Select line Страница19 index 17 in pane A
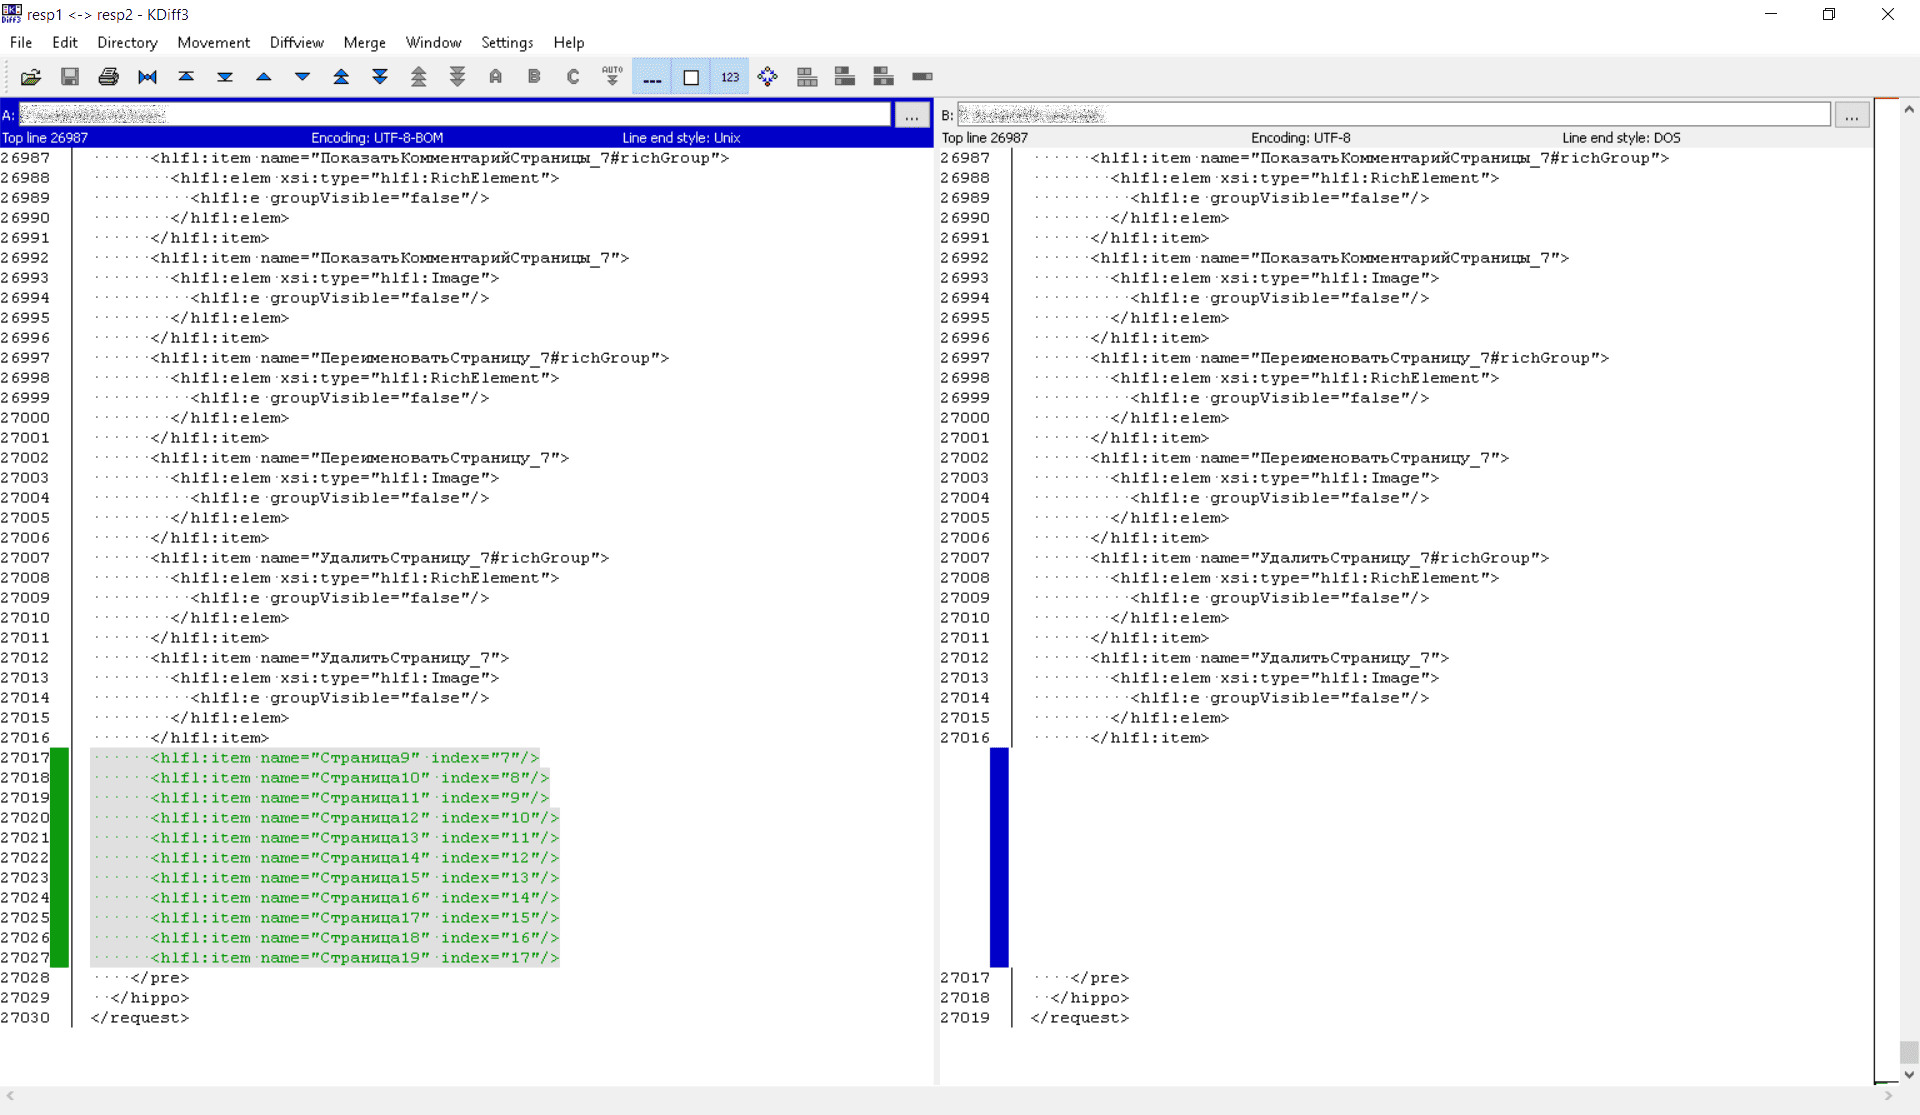1920x1115 pixels. pyautogui.click(x=325, y=958)
